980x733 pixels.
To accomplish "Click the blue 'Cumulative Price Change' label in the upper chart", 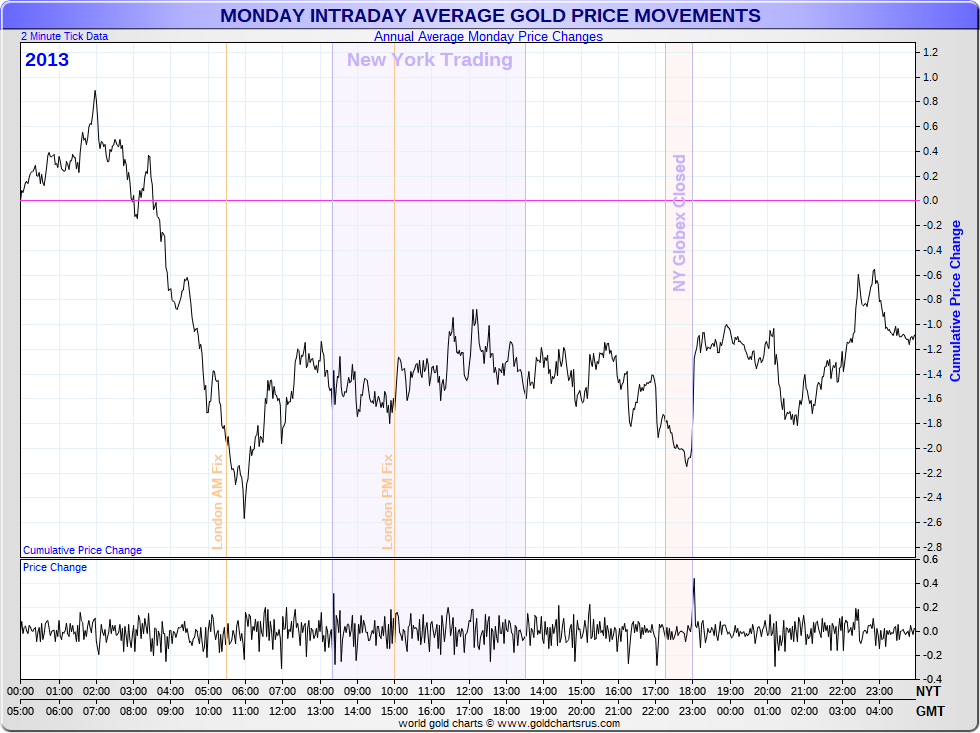I will 82,550.
